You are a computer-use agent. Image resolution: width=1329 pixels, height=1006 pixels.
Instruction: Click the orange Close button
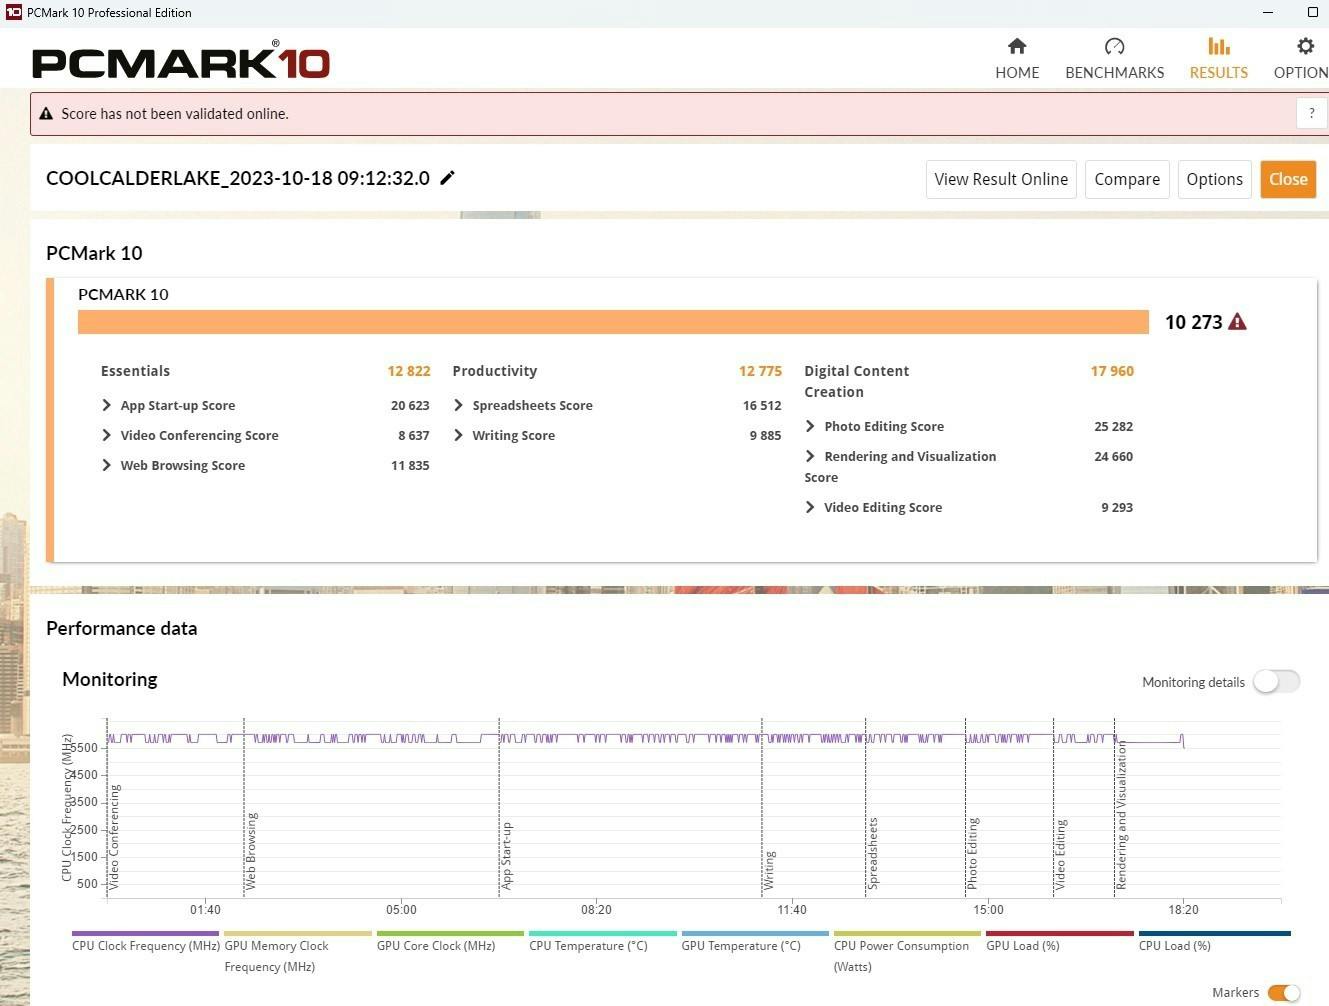1288,179
